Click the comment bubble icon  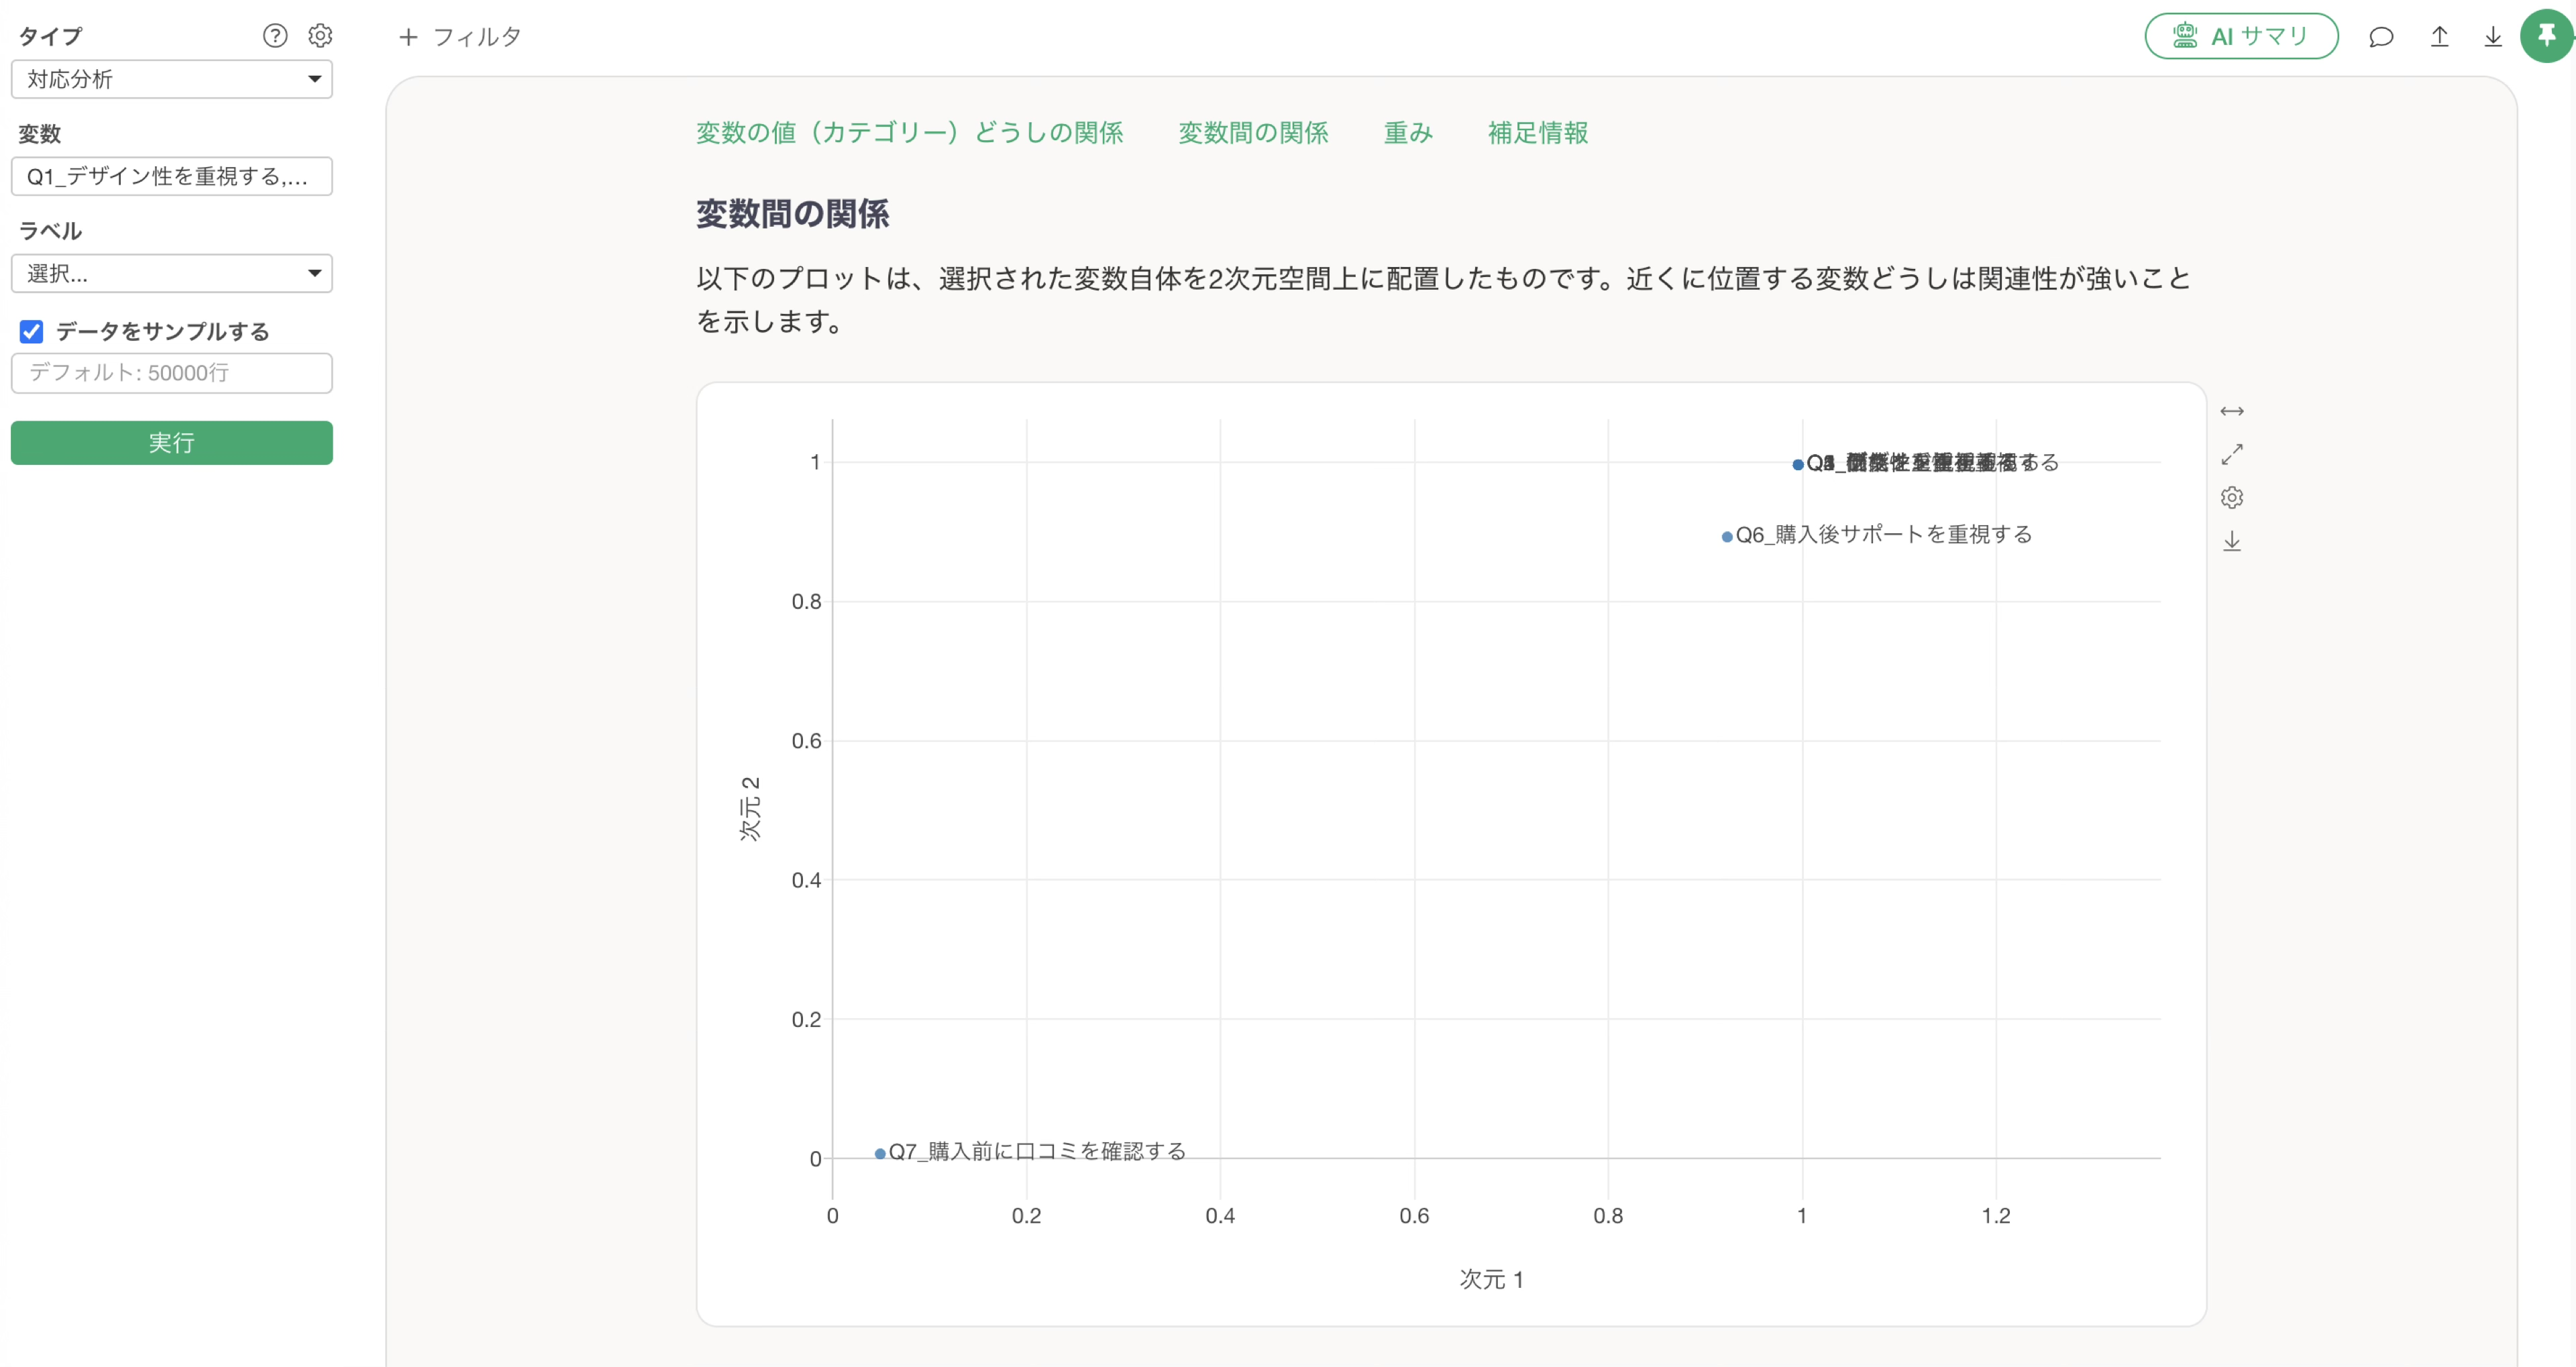click(2381, 37)
